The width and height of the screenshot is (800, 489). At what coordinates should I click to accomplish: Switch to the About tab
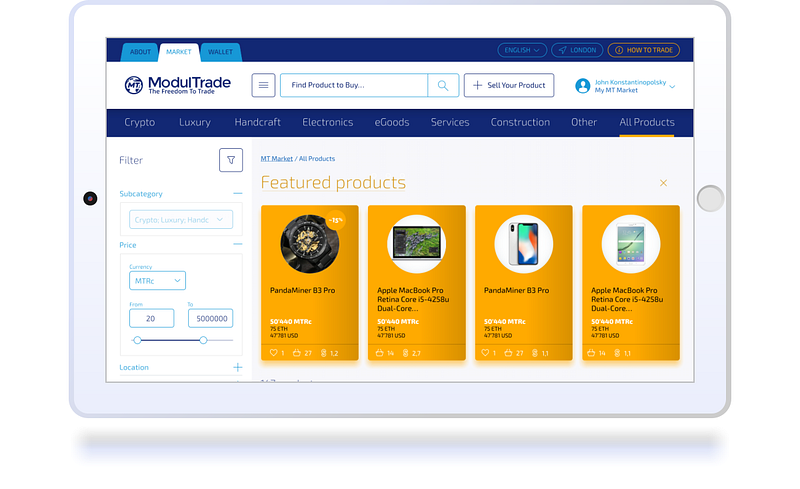pyautogui.click(x=140, y=52)
